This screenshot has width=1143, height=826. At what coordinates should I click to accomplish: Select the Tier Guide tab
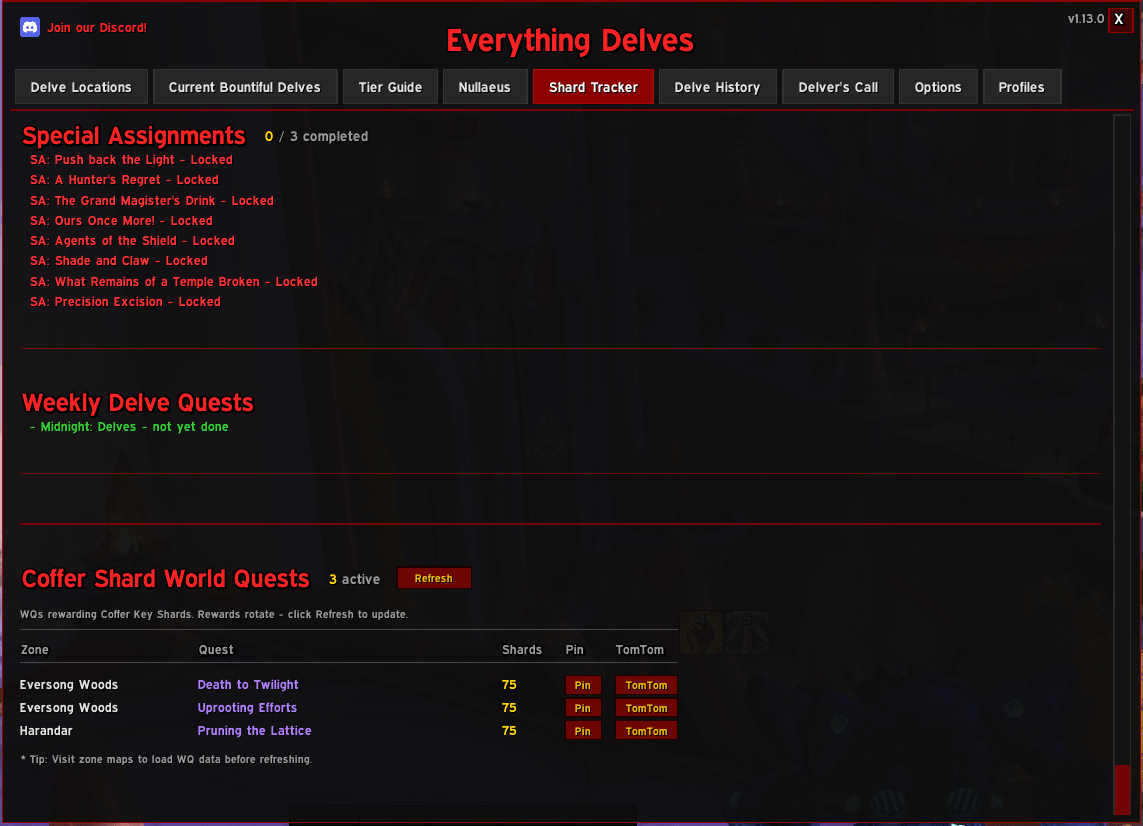point(390,87)
